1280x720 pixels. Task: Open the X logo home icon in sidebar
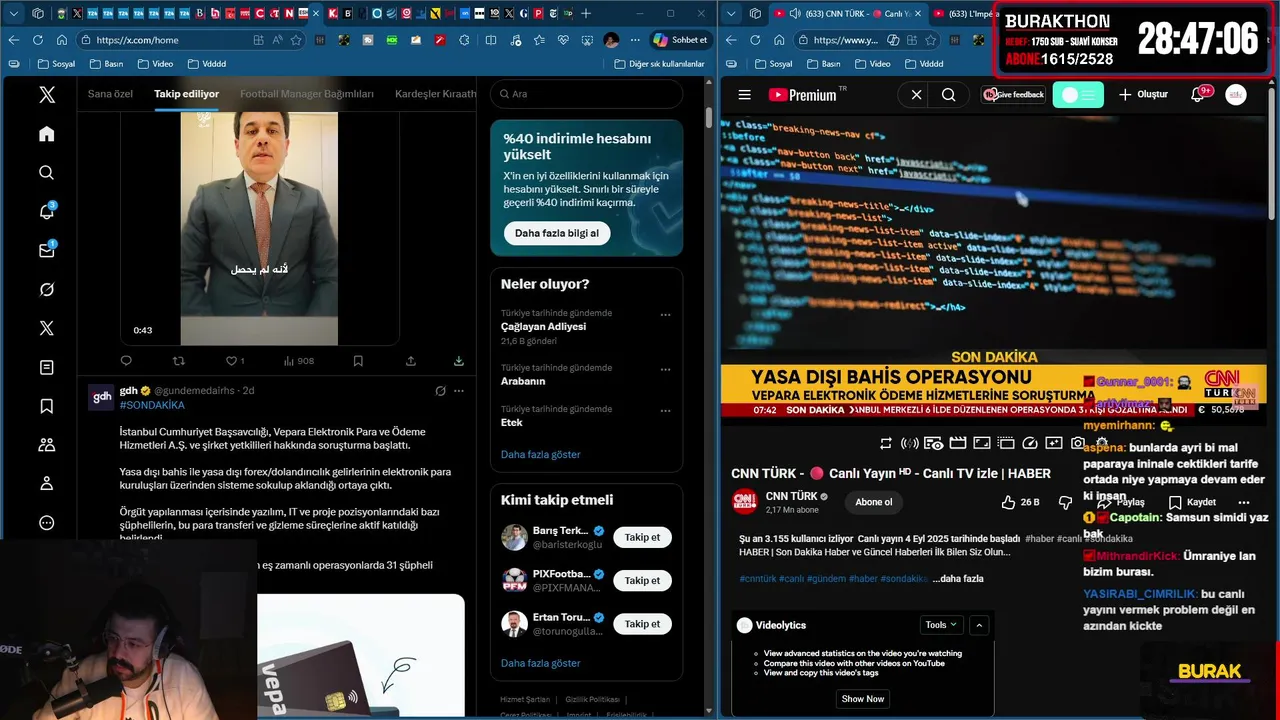(47, 95)
